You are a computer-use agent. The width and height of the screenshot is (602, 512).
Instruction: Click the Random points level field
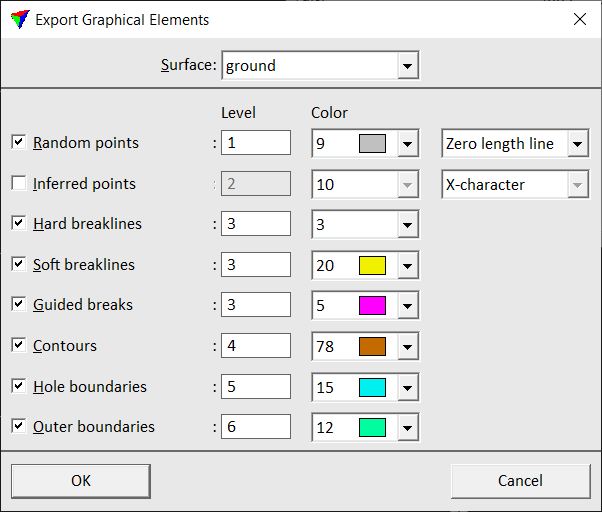click(x=256, y=143)
